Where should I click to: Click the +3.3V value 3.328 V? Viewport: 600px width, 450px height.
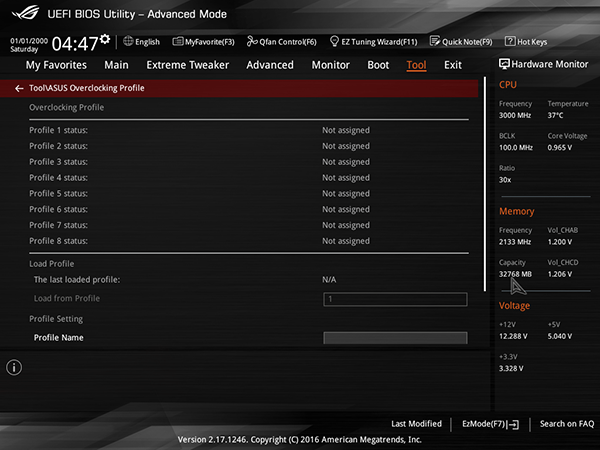[511, 368]
